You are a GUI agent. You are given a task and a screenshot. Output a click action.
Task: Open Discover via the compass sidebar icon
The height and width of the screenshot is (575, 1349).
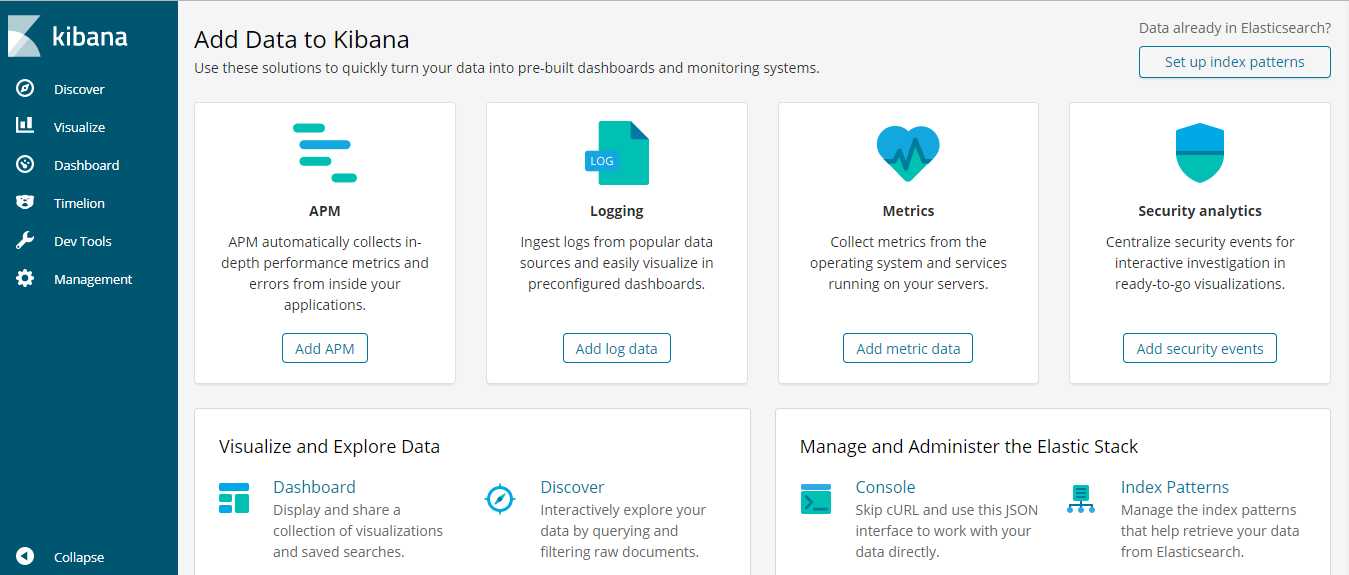click(x=25, y=89)
